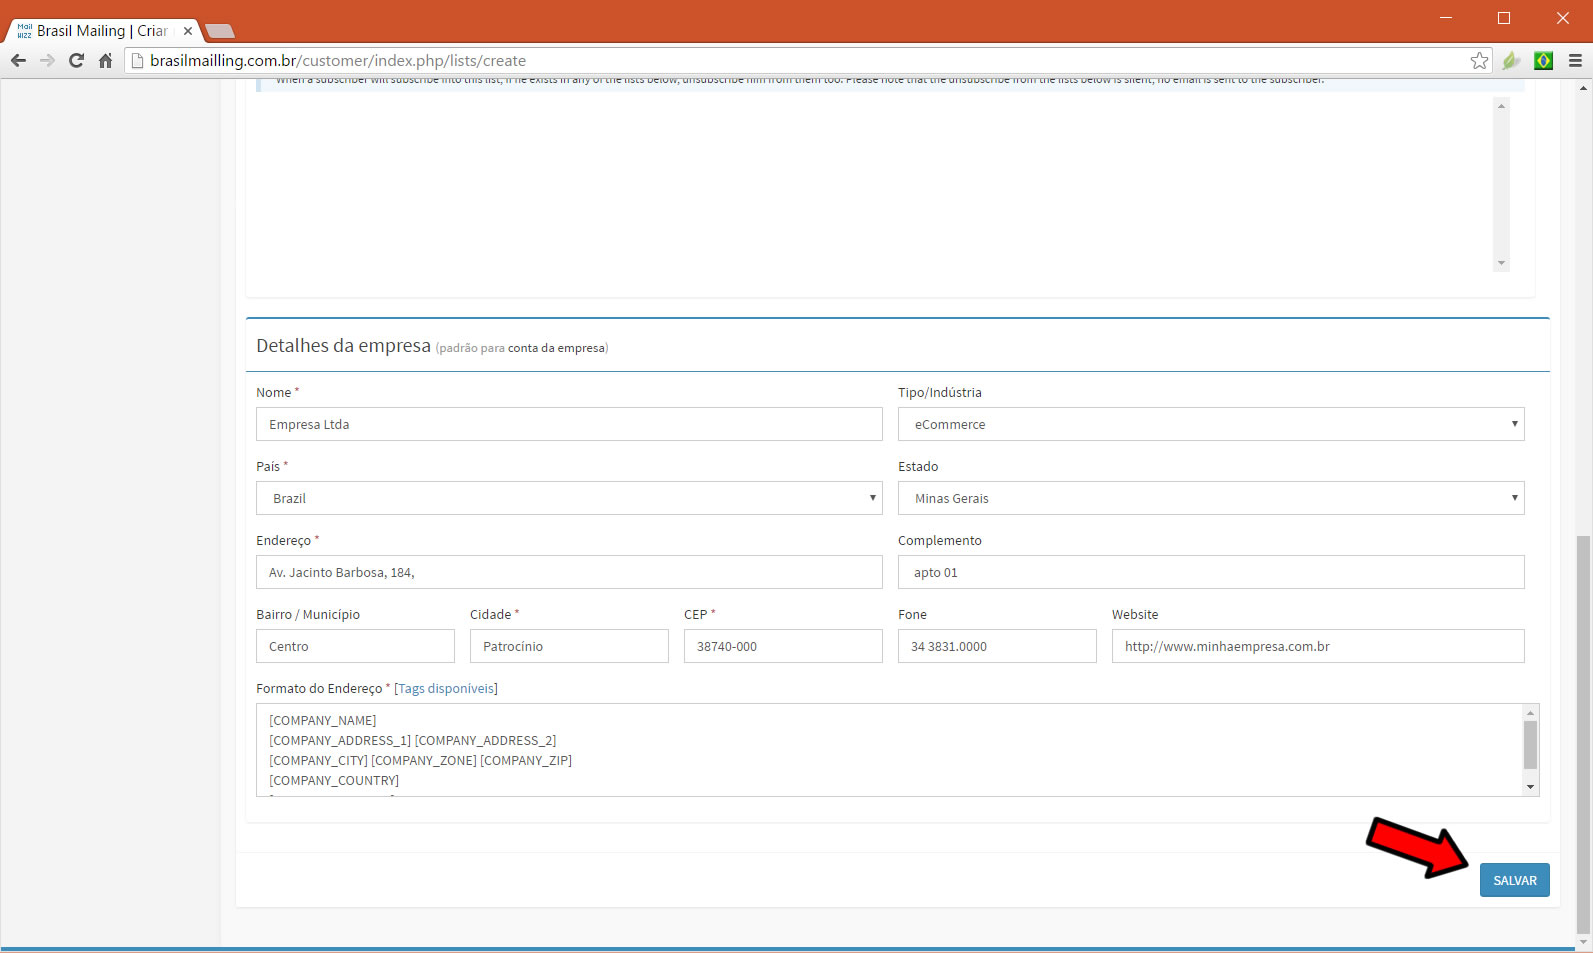Click the upper list box scroll down arrow
The image size is (1593, 953).
[x=1501, y=263]
